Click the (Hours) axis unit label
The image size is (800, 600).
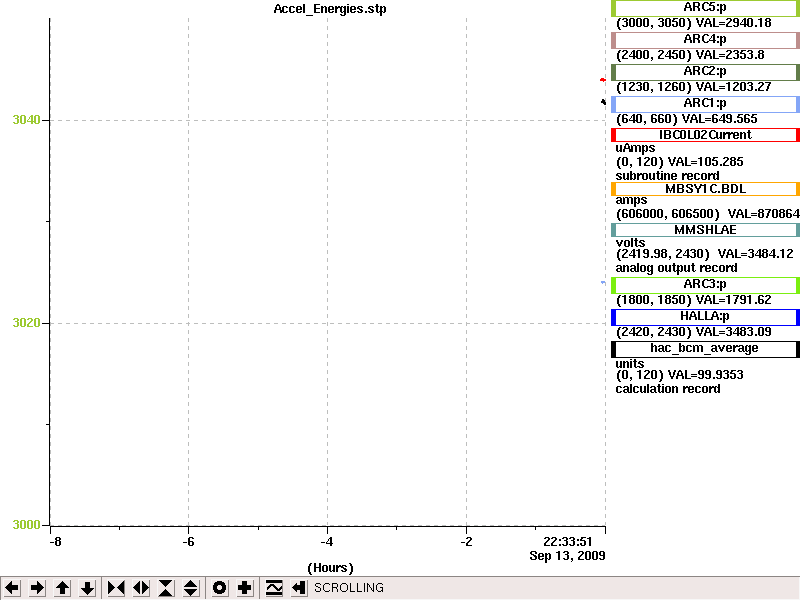click(330, 568)
